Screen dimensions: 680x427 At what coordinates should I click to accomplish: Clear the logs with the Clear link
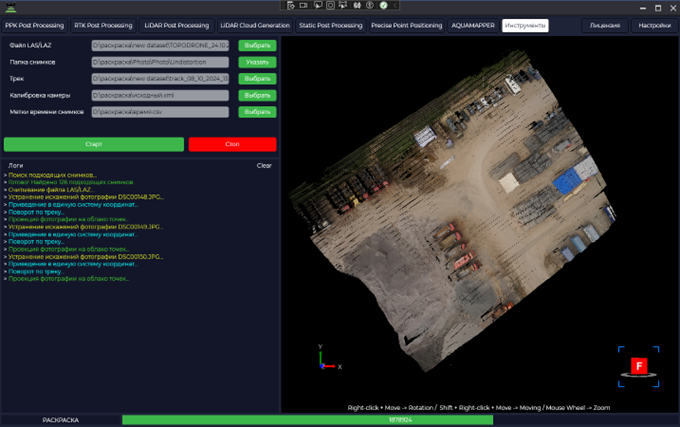point(264,166)
